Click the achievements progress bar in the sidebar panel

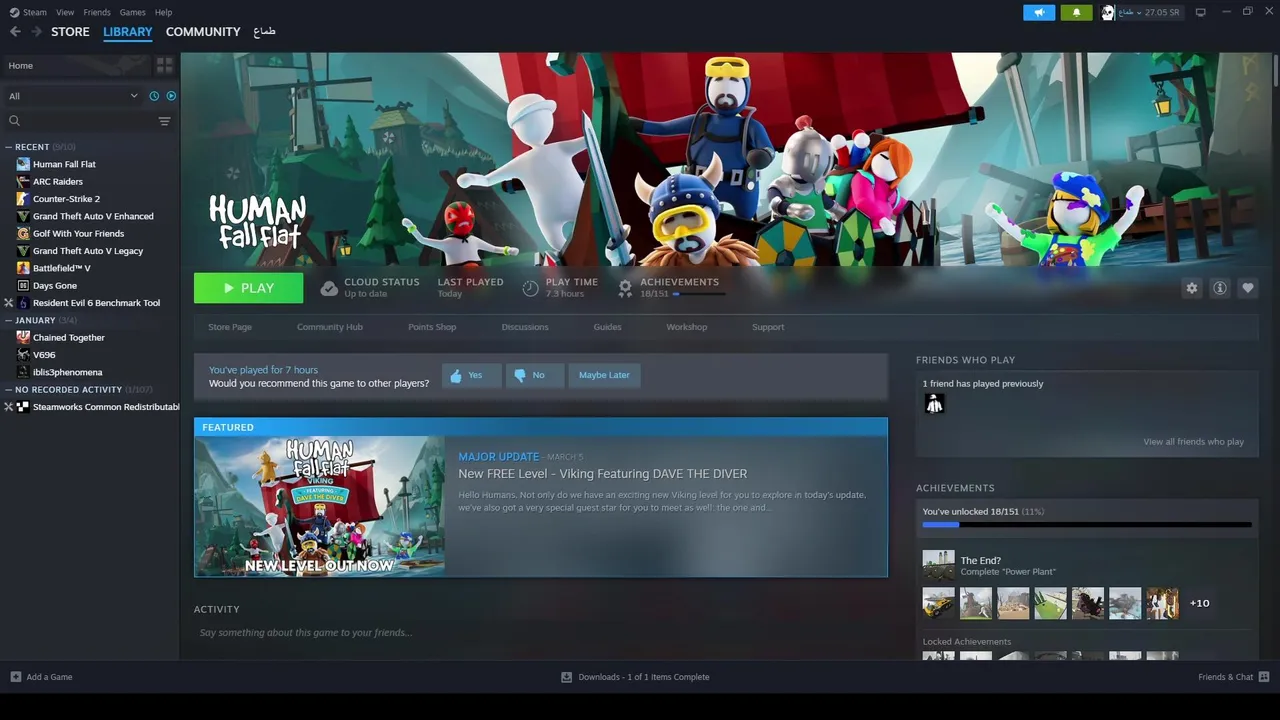coord(1086,524)
